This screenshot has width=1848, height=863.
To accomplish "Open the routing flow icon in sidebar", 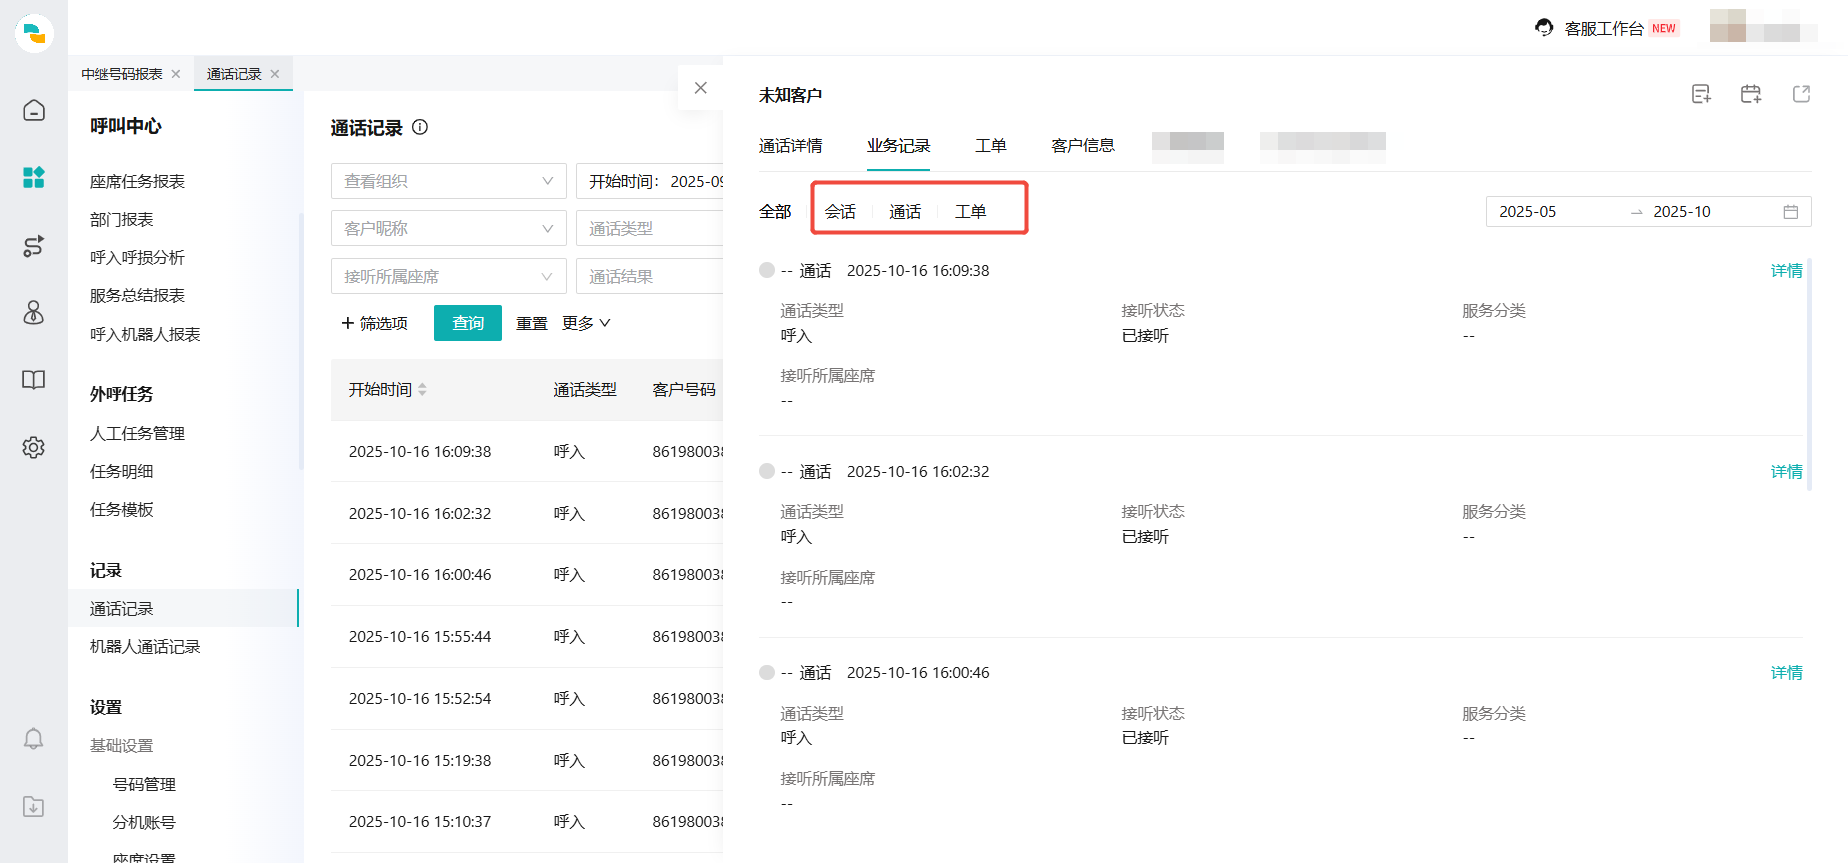I will pyautogui.click(x=34, y=246).
